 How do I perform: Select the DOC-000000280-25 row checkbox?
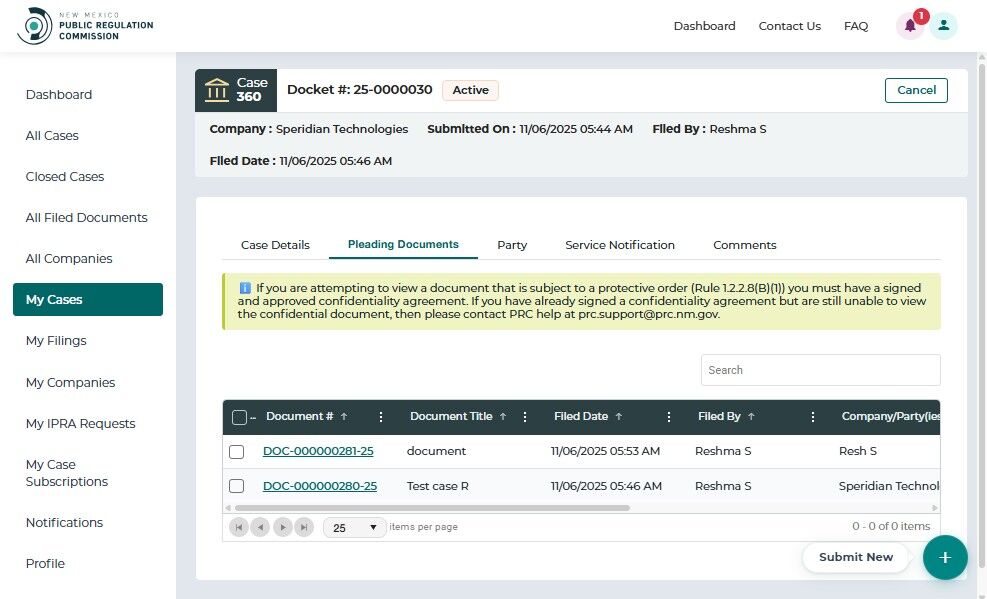pyautogui.click(x=237, y=486)
